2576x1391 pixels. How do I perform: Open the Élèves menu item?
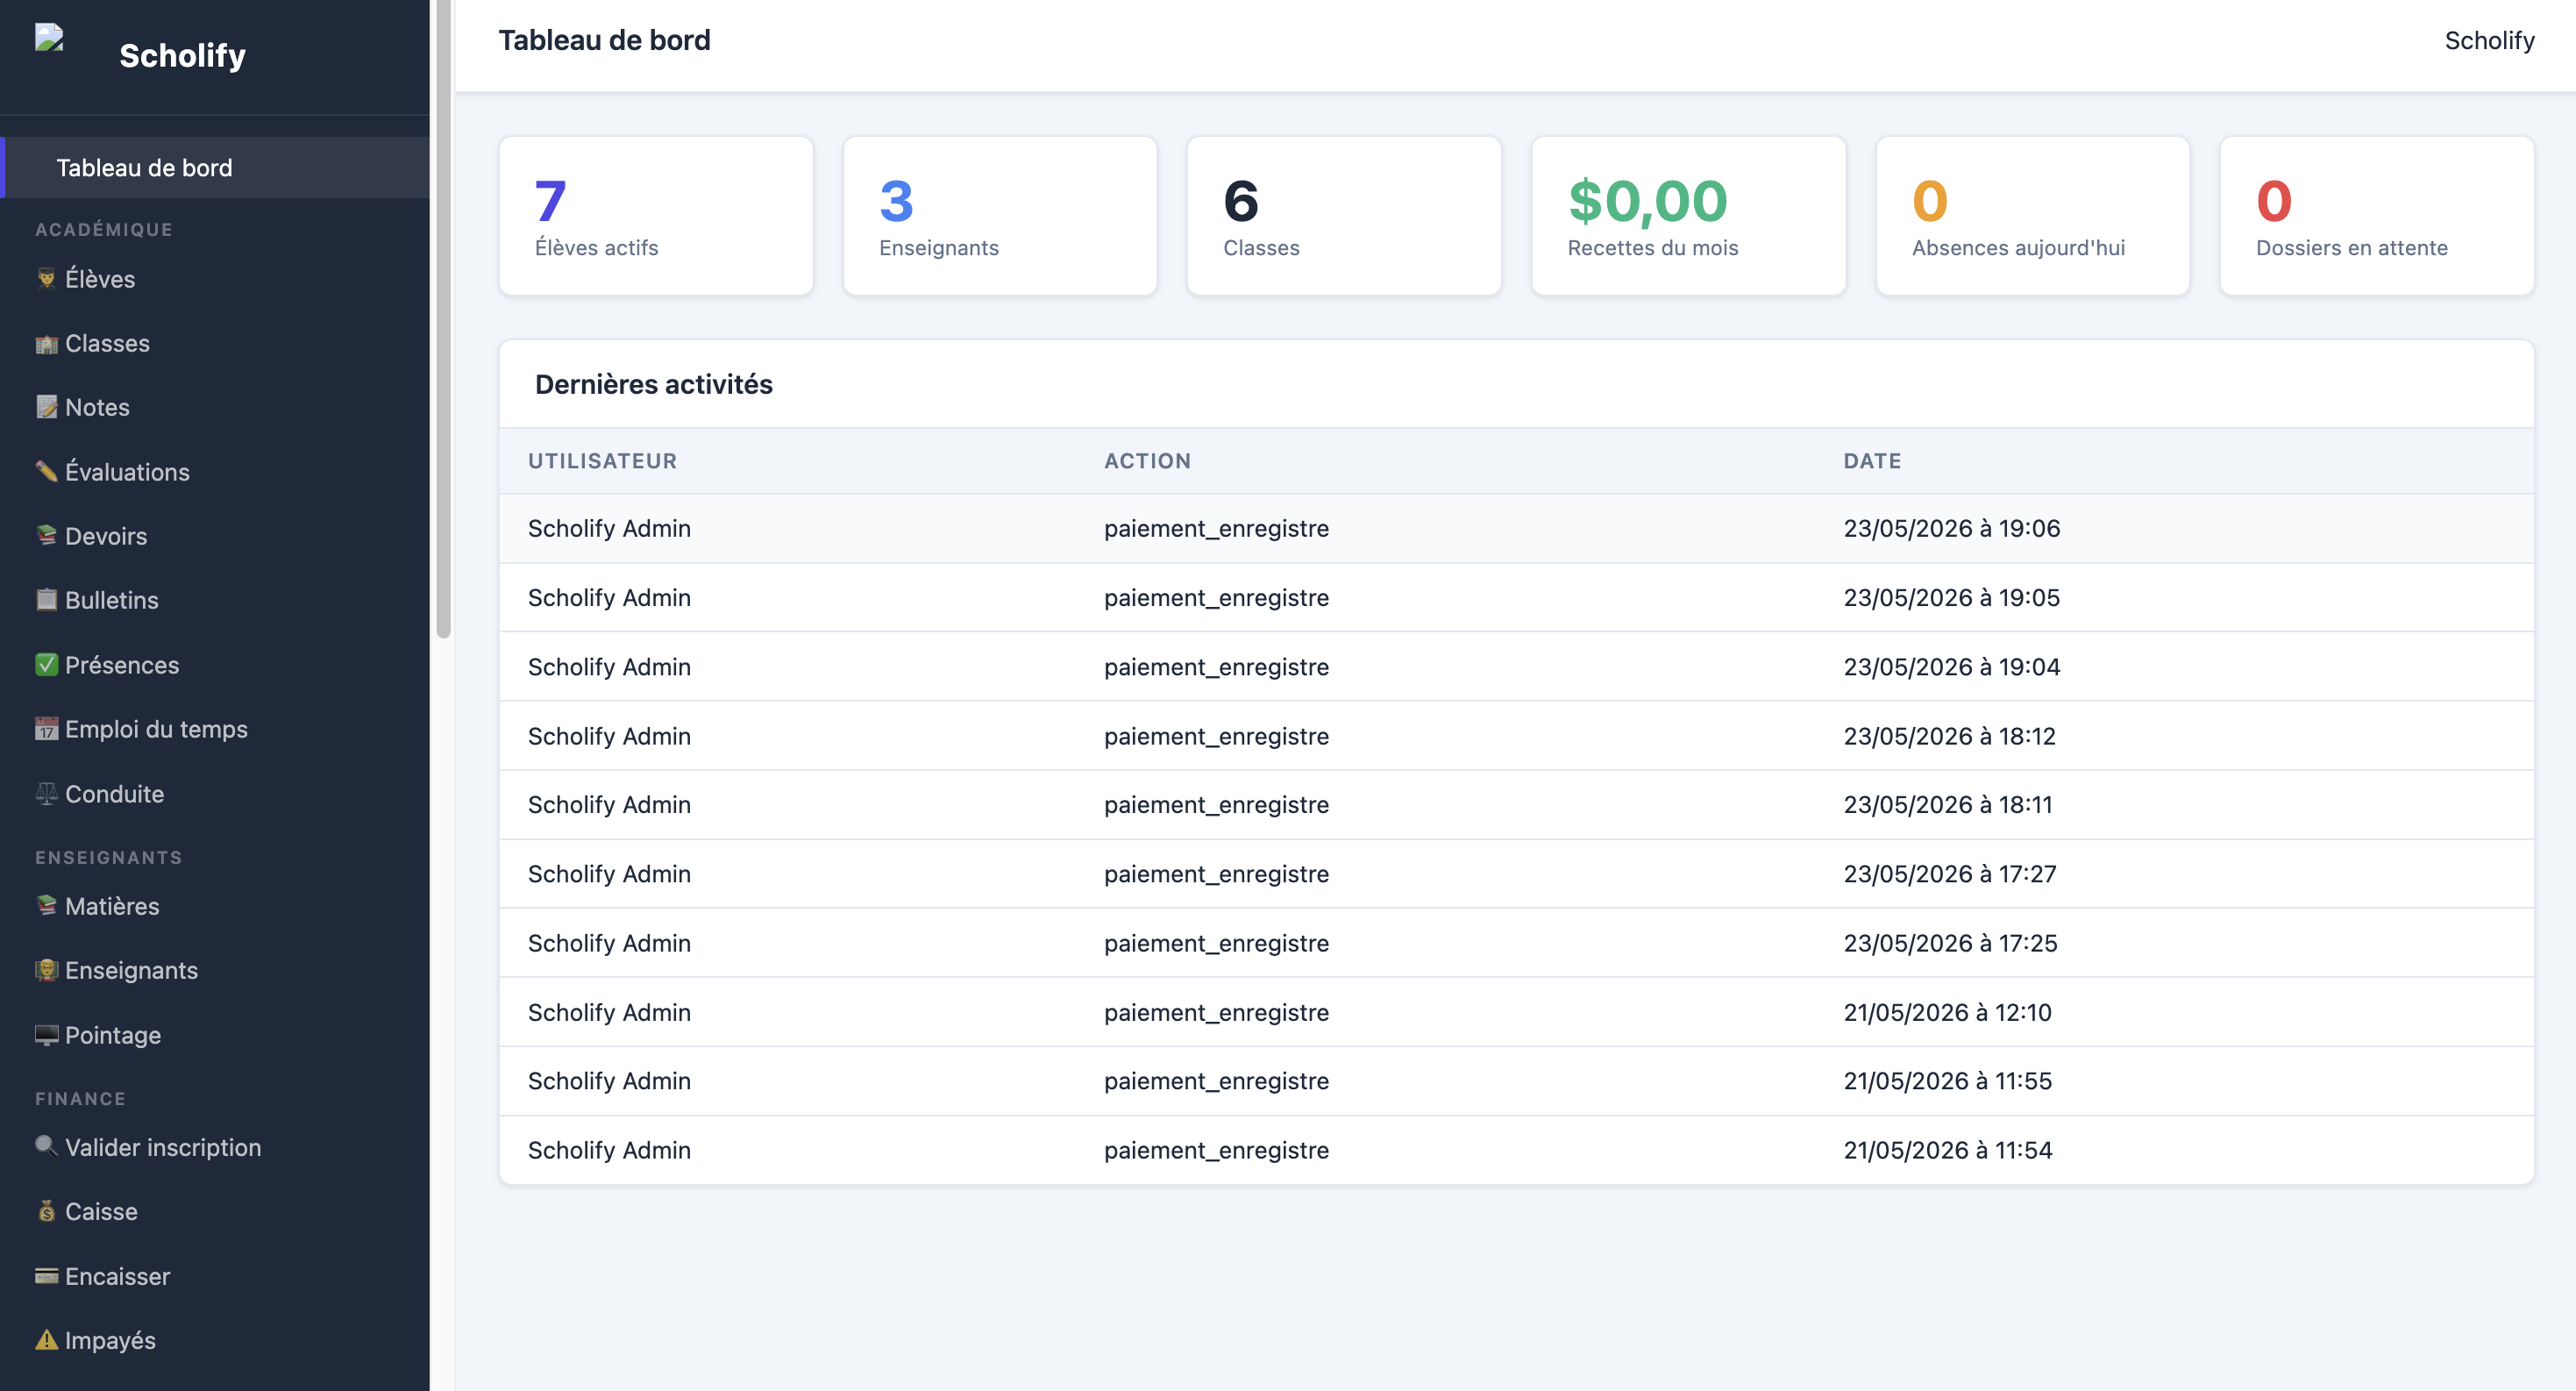(215, 279)
